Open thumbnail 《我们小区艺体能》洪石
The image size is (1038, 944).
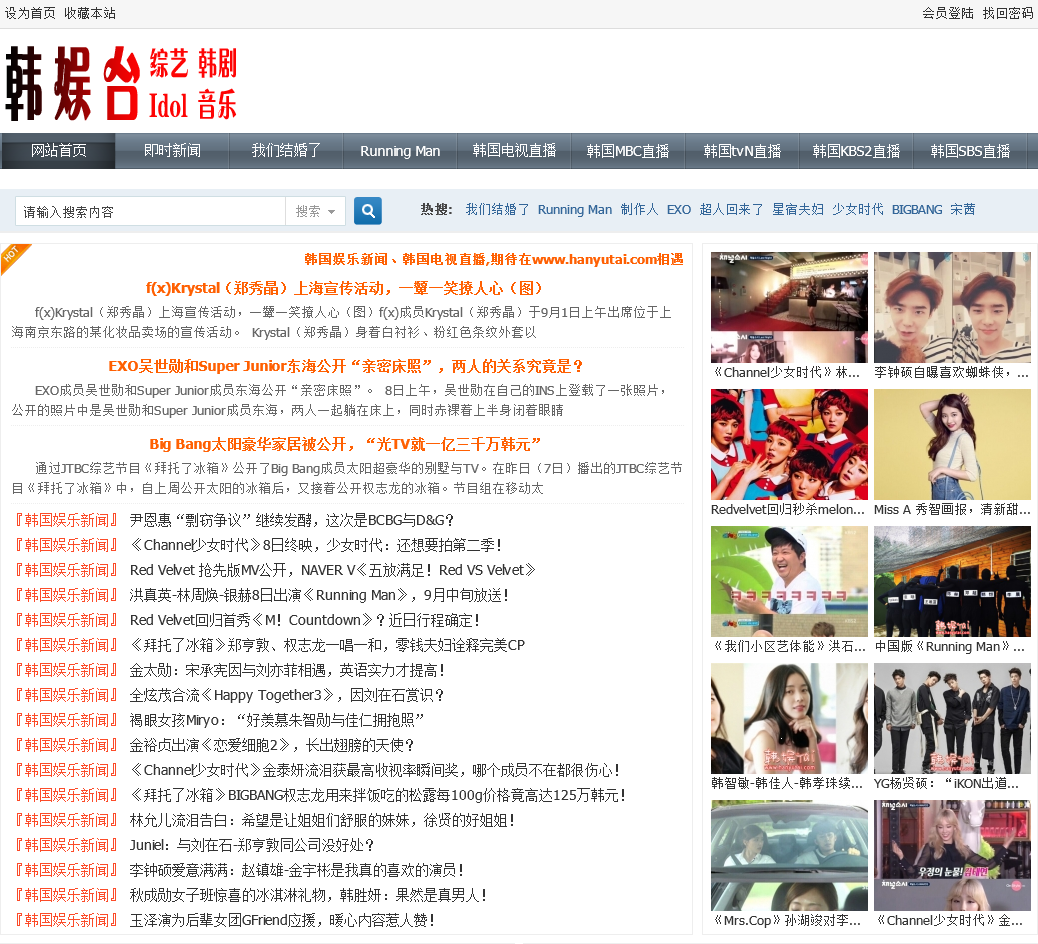[789, 581]
